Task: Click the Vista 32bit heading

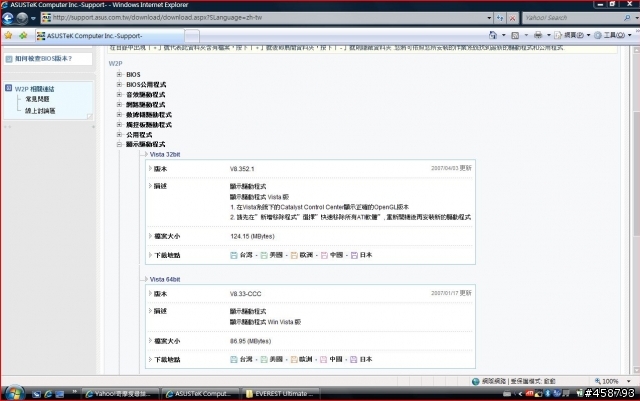Action: pyautogui.click(x=164, y=154)
